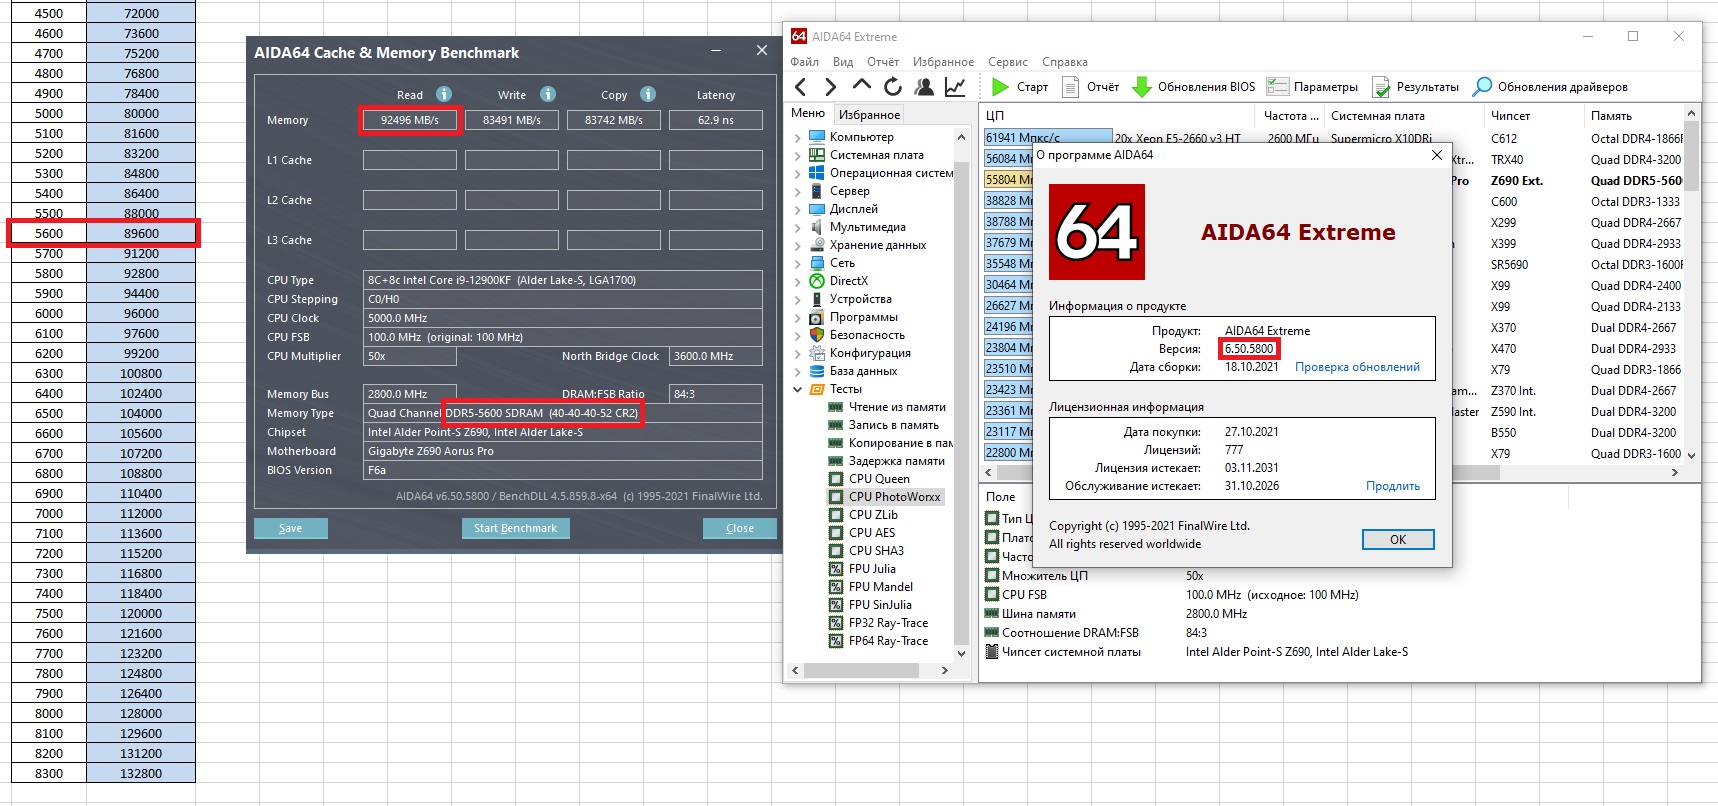Select spreadsheet cell containing 89600
1718x806 pixels.
pyautogui.click(x=141, y=233)
